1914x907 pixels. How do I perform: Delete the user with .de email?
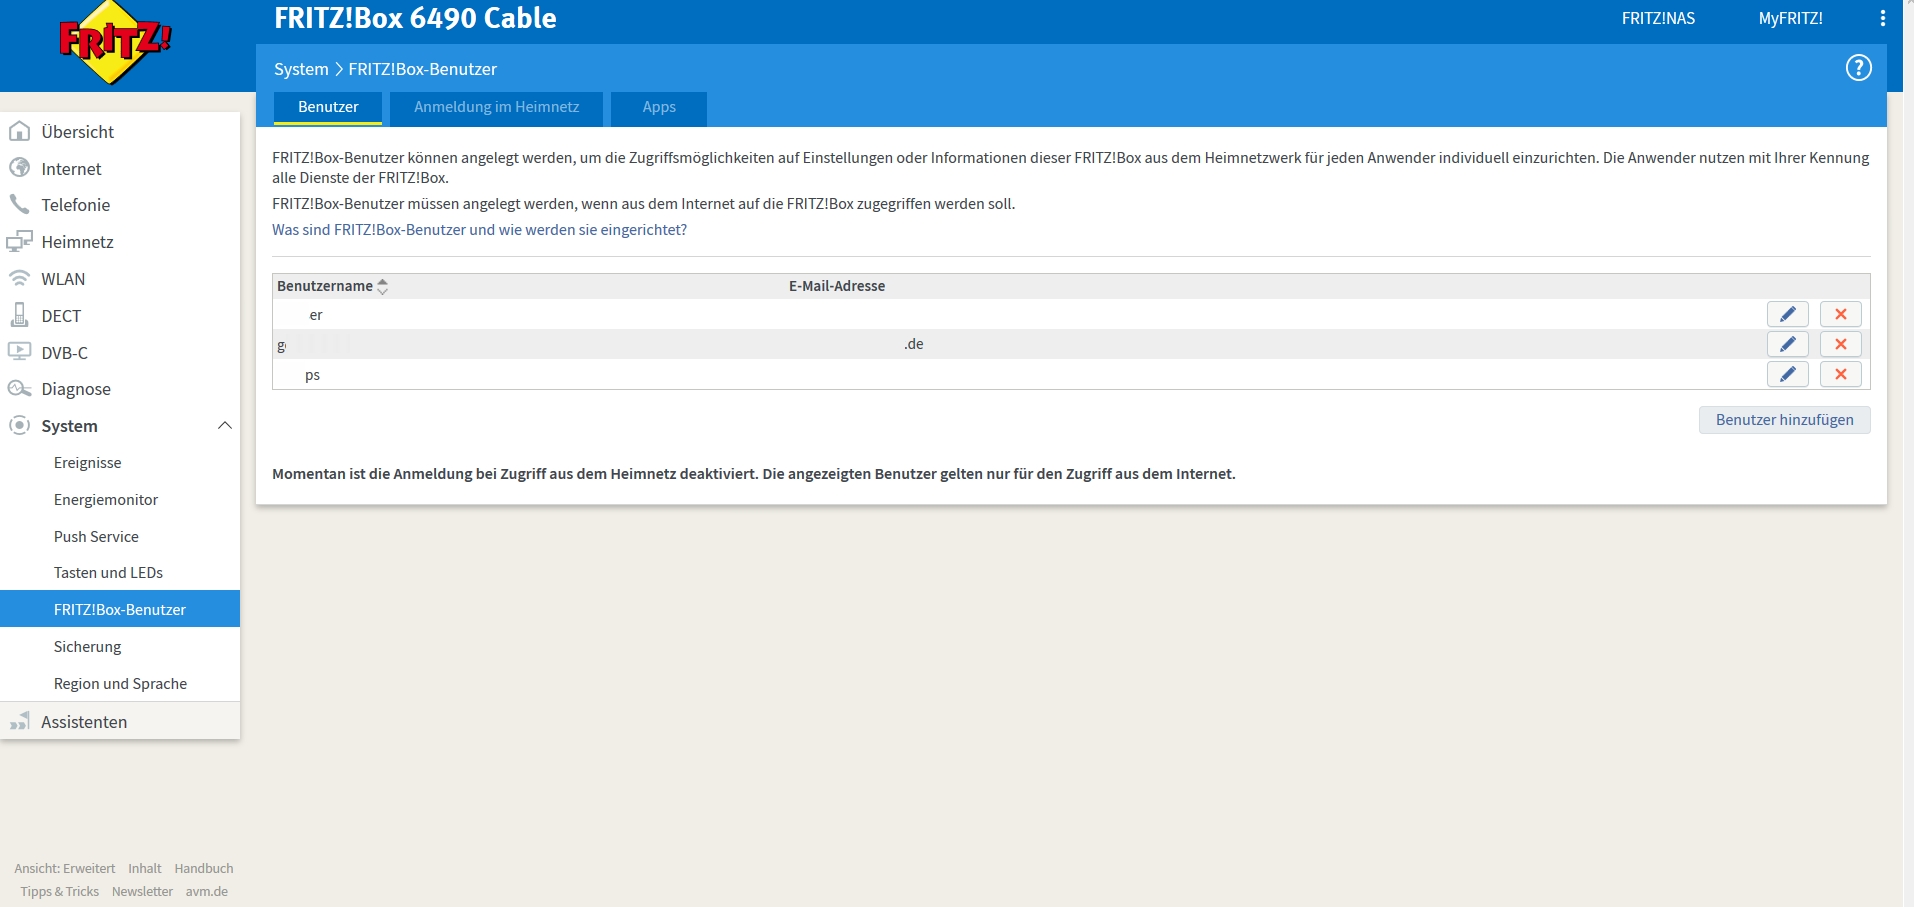(x=1840, y=344)
